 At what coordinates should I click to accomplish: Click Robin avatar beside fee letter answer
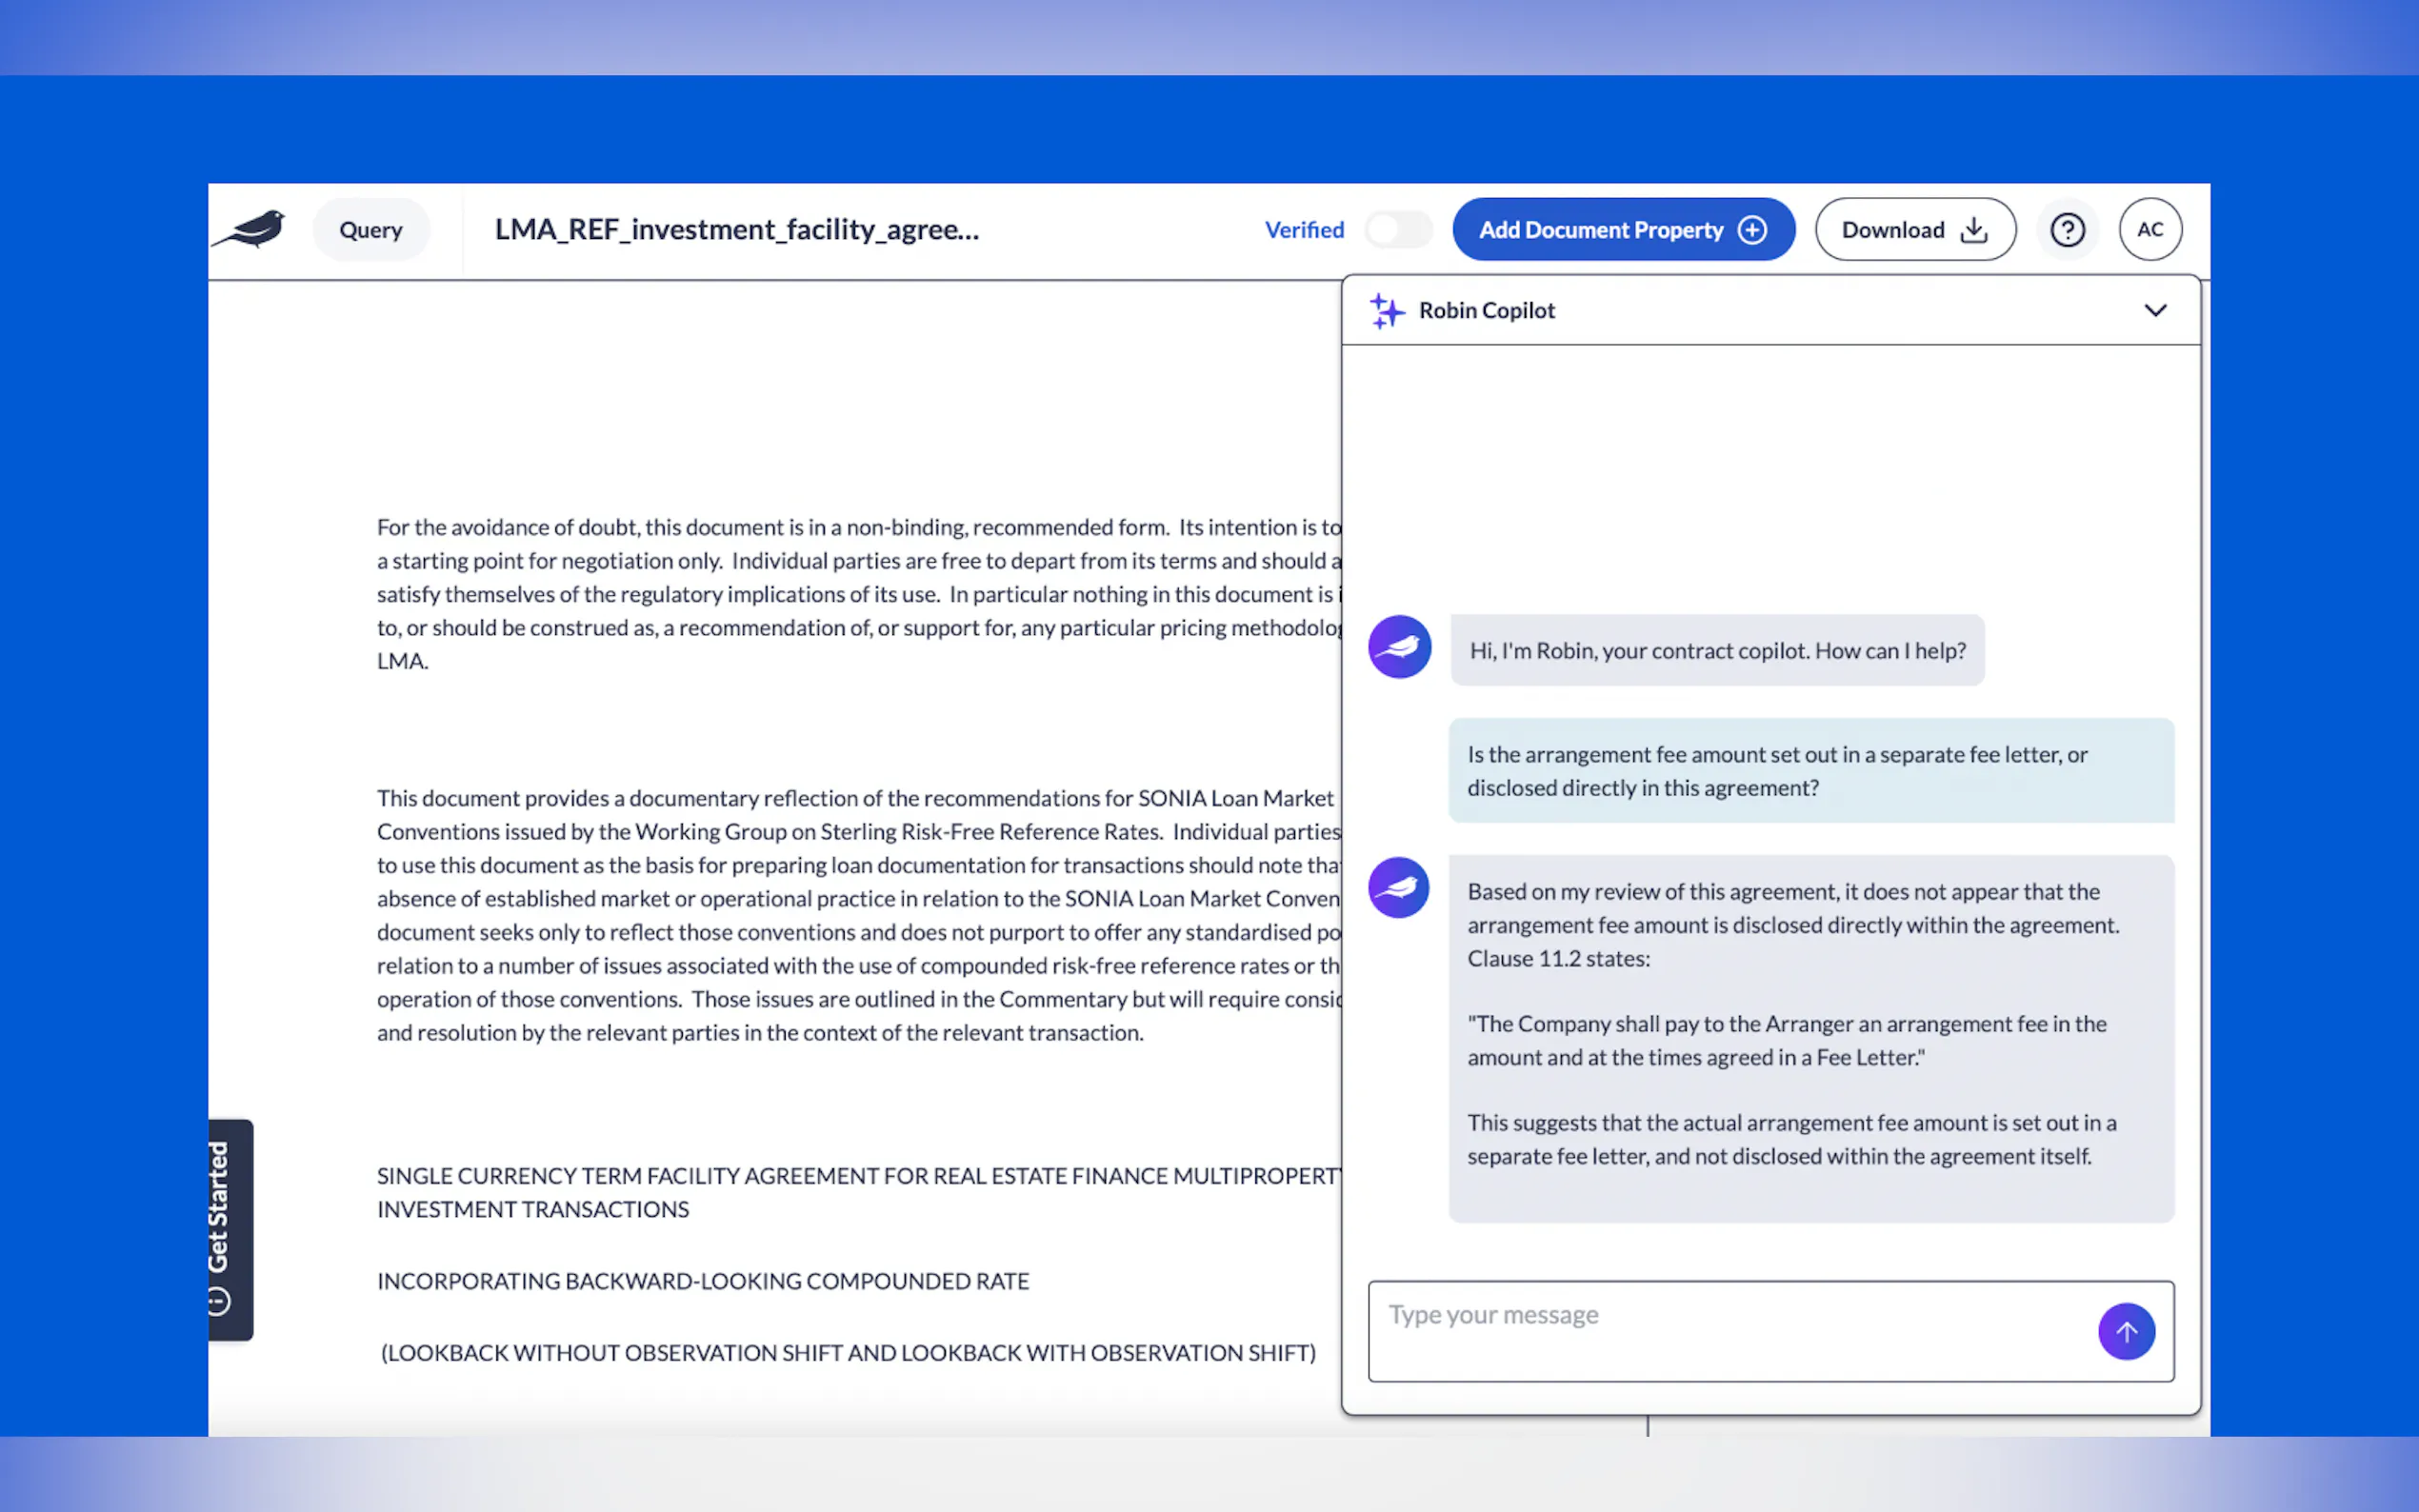click(x=1399, y=888)
